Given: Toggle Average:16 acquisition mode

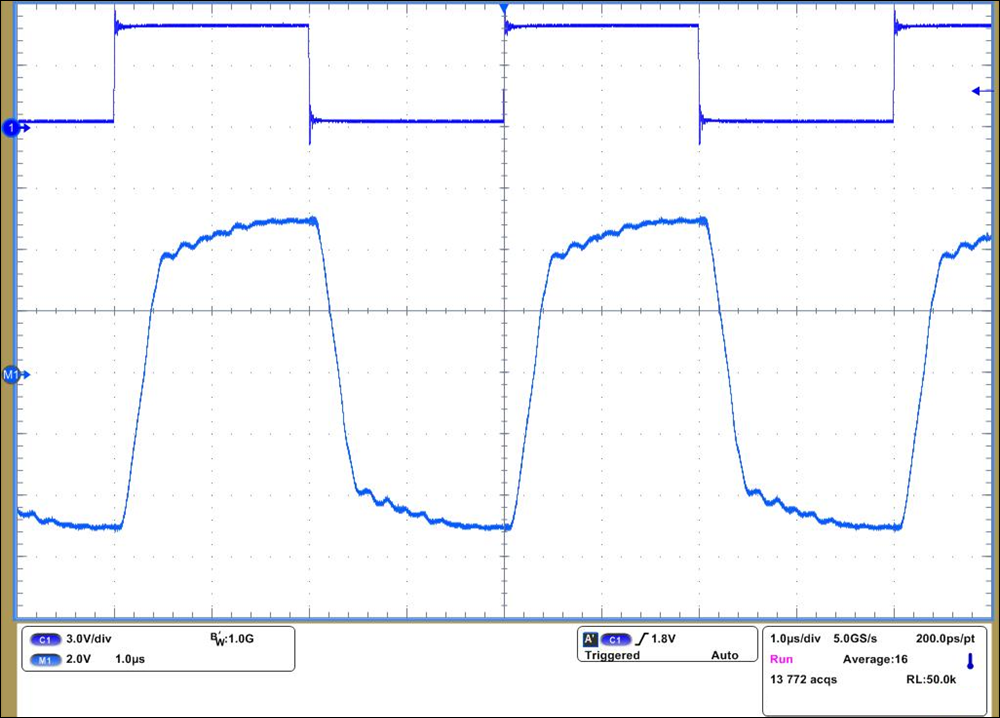Looking at the screenshot, I should click(872, 659).
